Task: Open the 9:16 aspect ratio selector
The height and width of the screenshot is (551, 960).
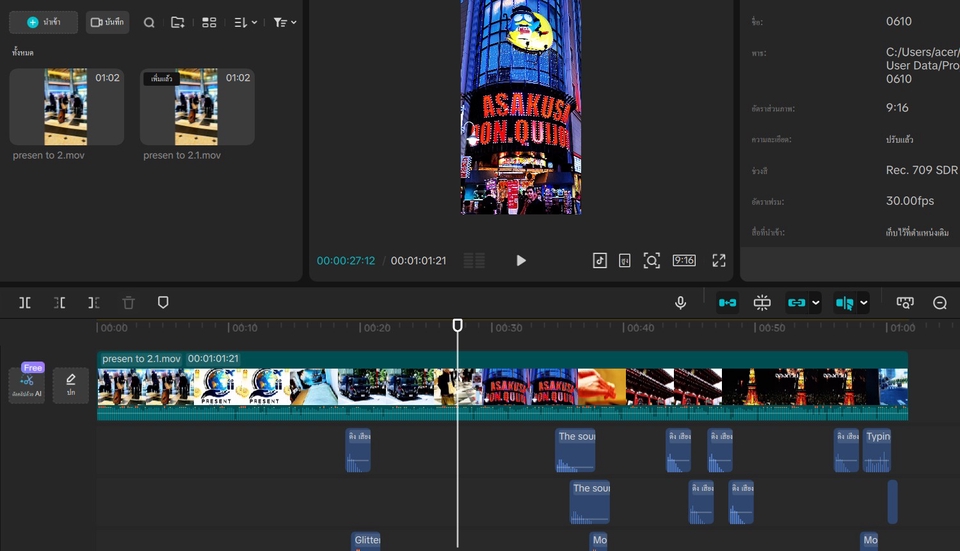Action: [x=684, y=260]
